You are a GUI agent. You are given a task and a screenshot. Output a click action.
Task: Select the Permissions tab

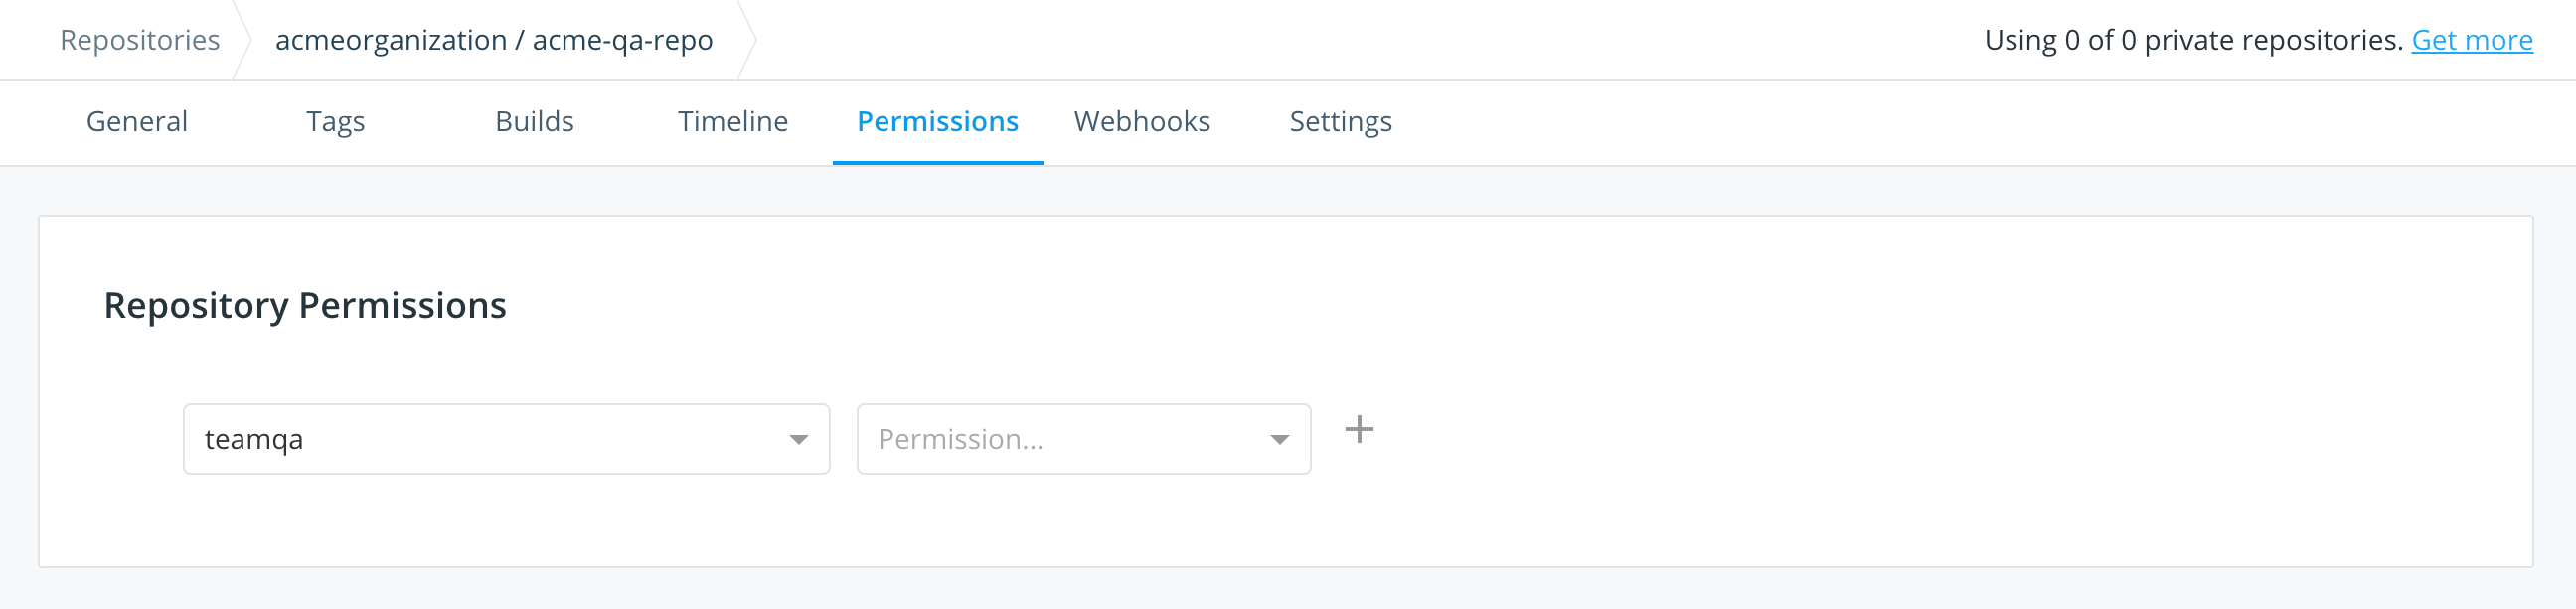click(x=937, y=121)
